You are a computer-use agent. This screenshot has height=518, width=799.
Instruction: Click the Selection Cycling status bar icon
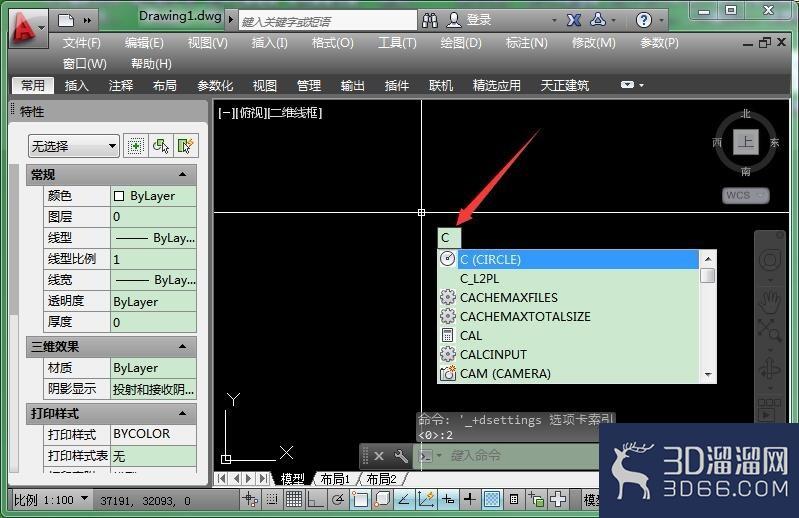(536, 499)
